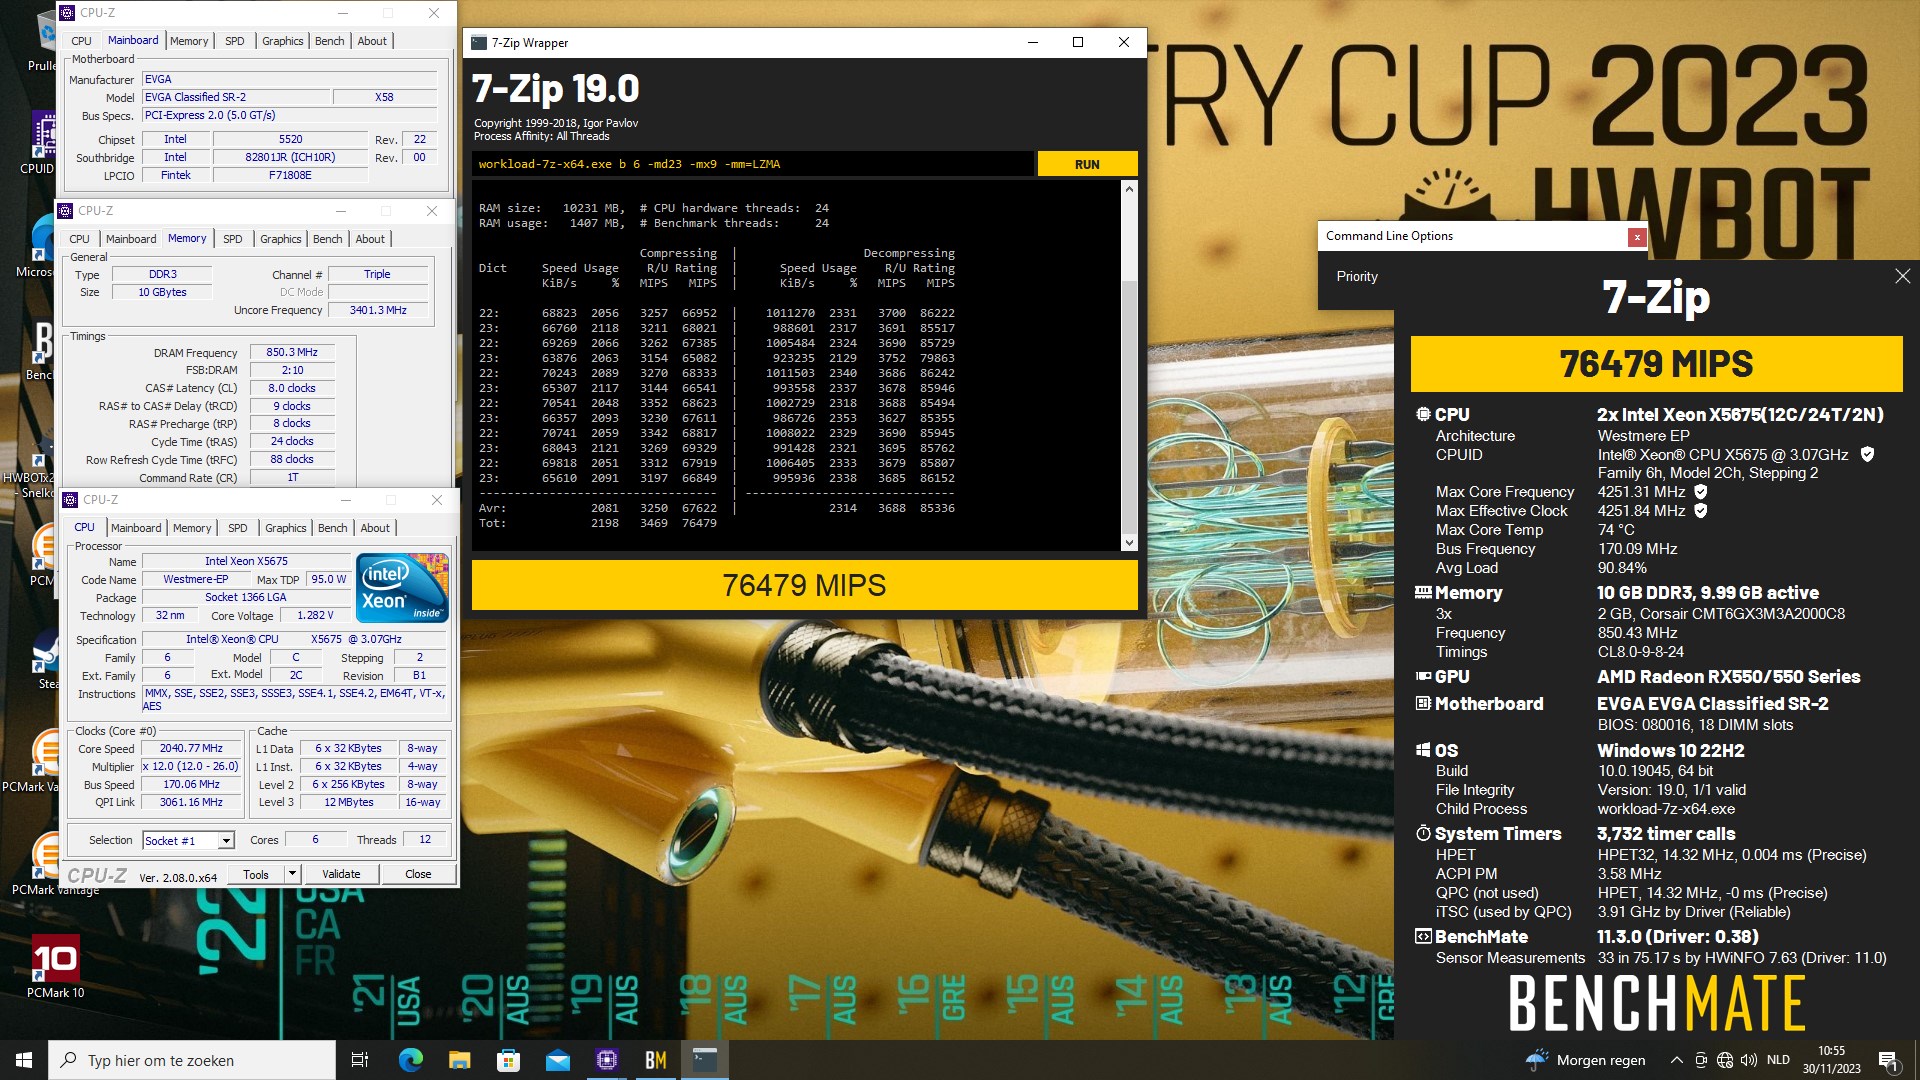
Task: Click the Uncore Frequency 3401.3 MHz value
Action: [378, 310]
